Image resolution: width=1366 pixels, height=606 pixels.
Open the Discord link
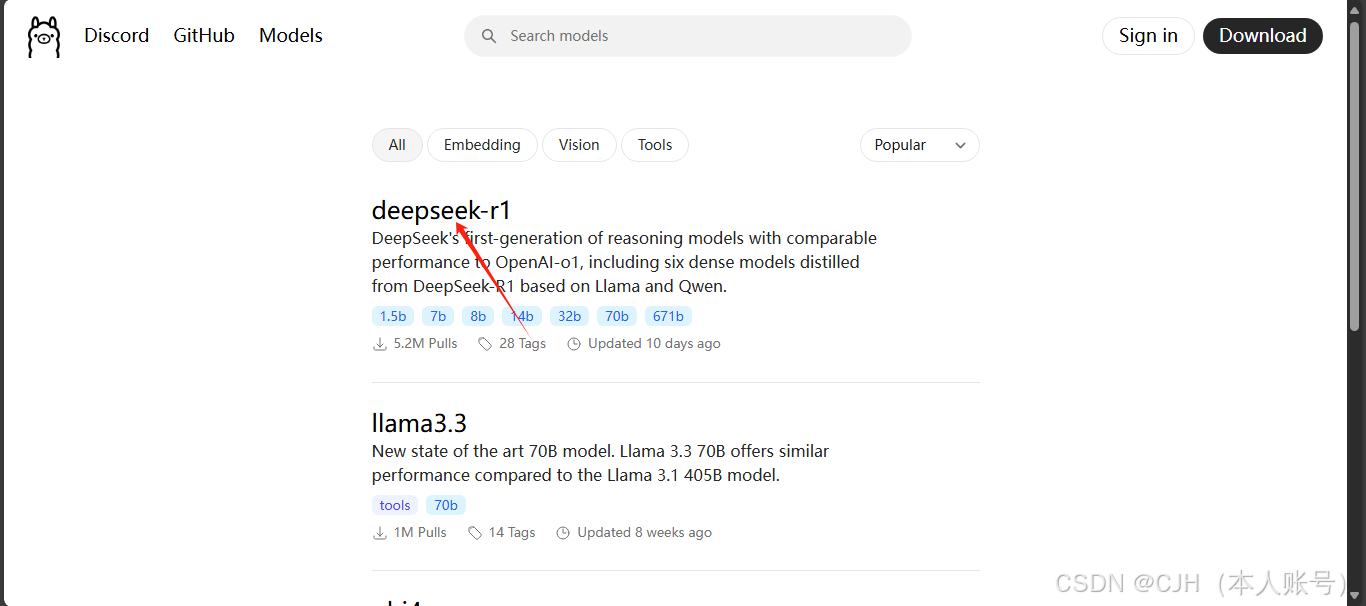point(116,36)
